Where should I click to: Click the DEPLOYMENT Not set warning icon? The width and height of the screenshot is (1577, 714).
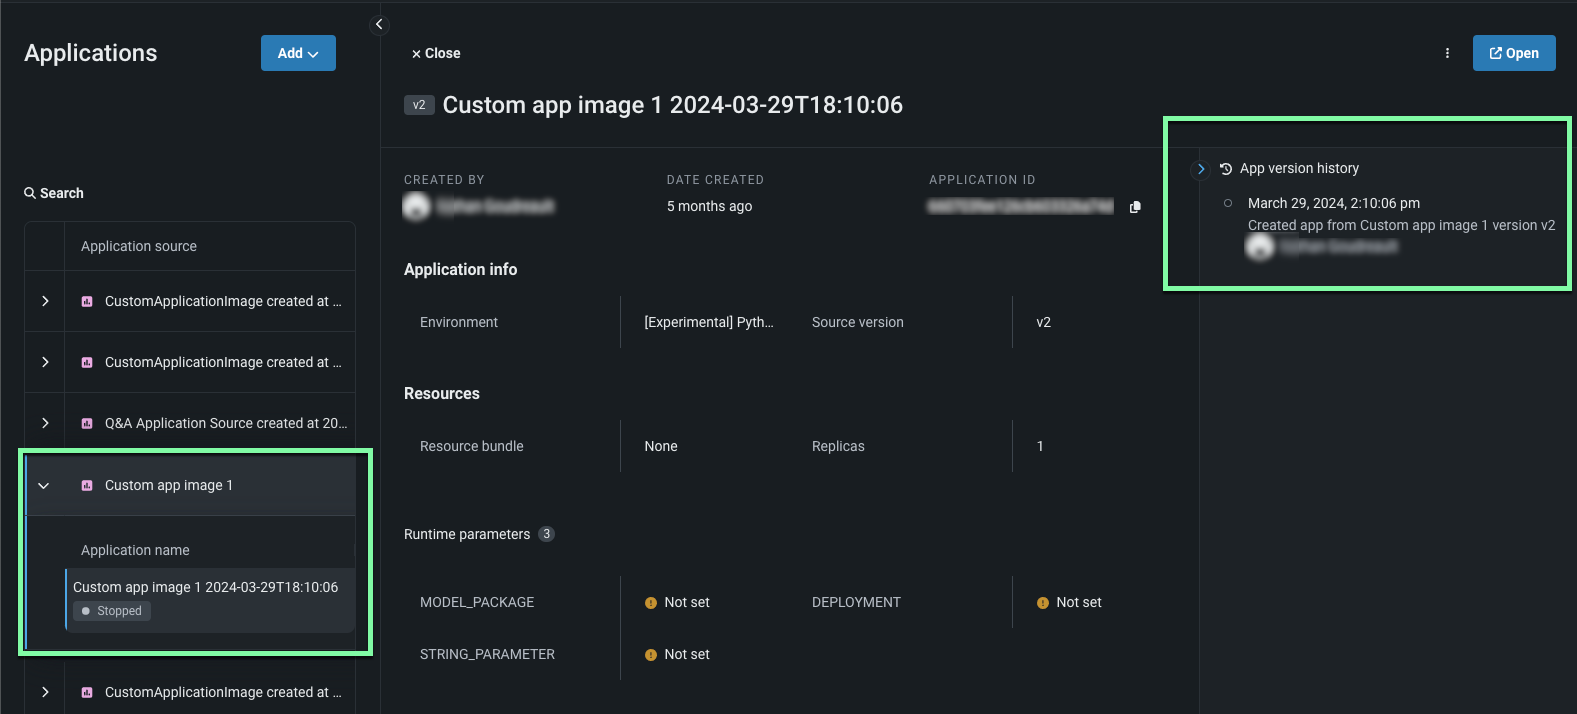(x=1043, y=603)
